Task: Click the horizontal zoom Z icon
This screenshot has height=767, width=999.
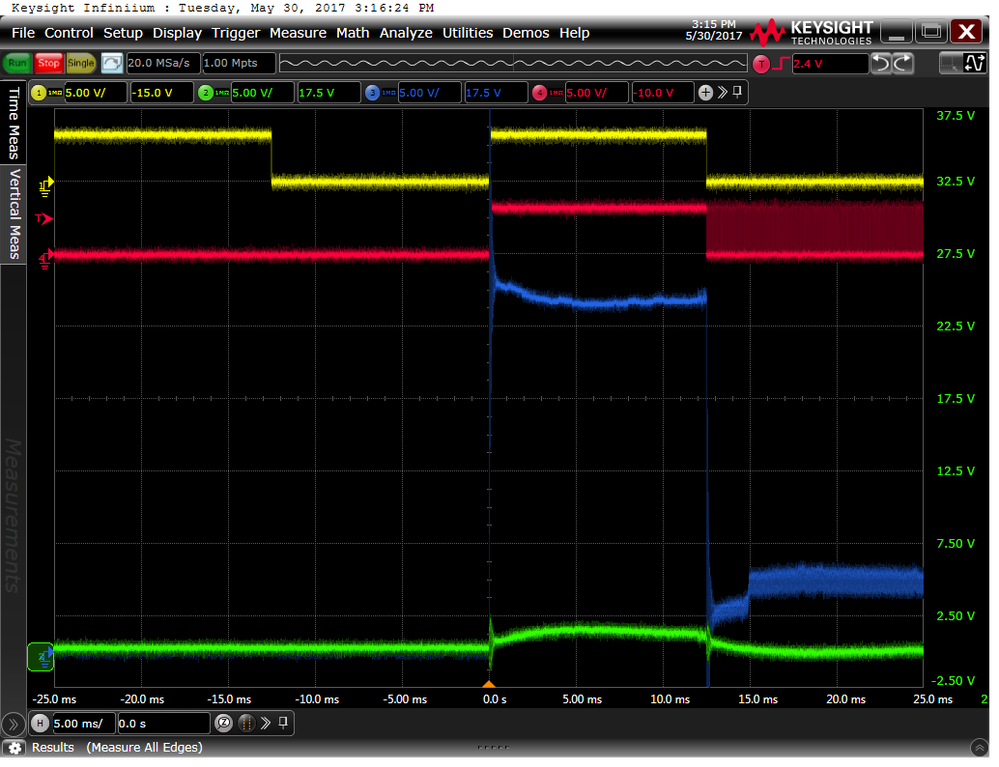Action: point(224,724)
